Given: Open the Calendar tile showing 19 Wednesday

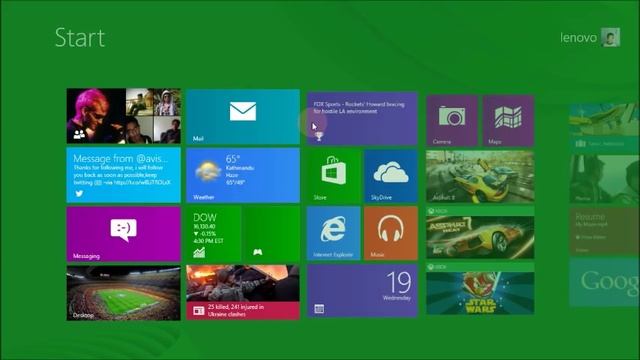Looking at the screenshot, I should pos(362,291).
